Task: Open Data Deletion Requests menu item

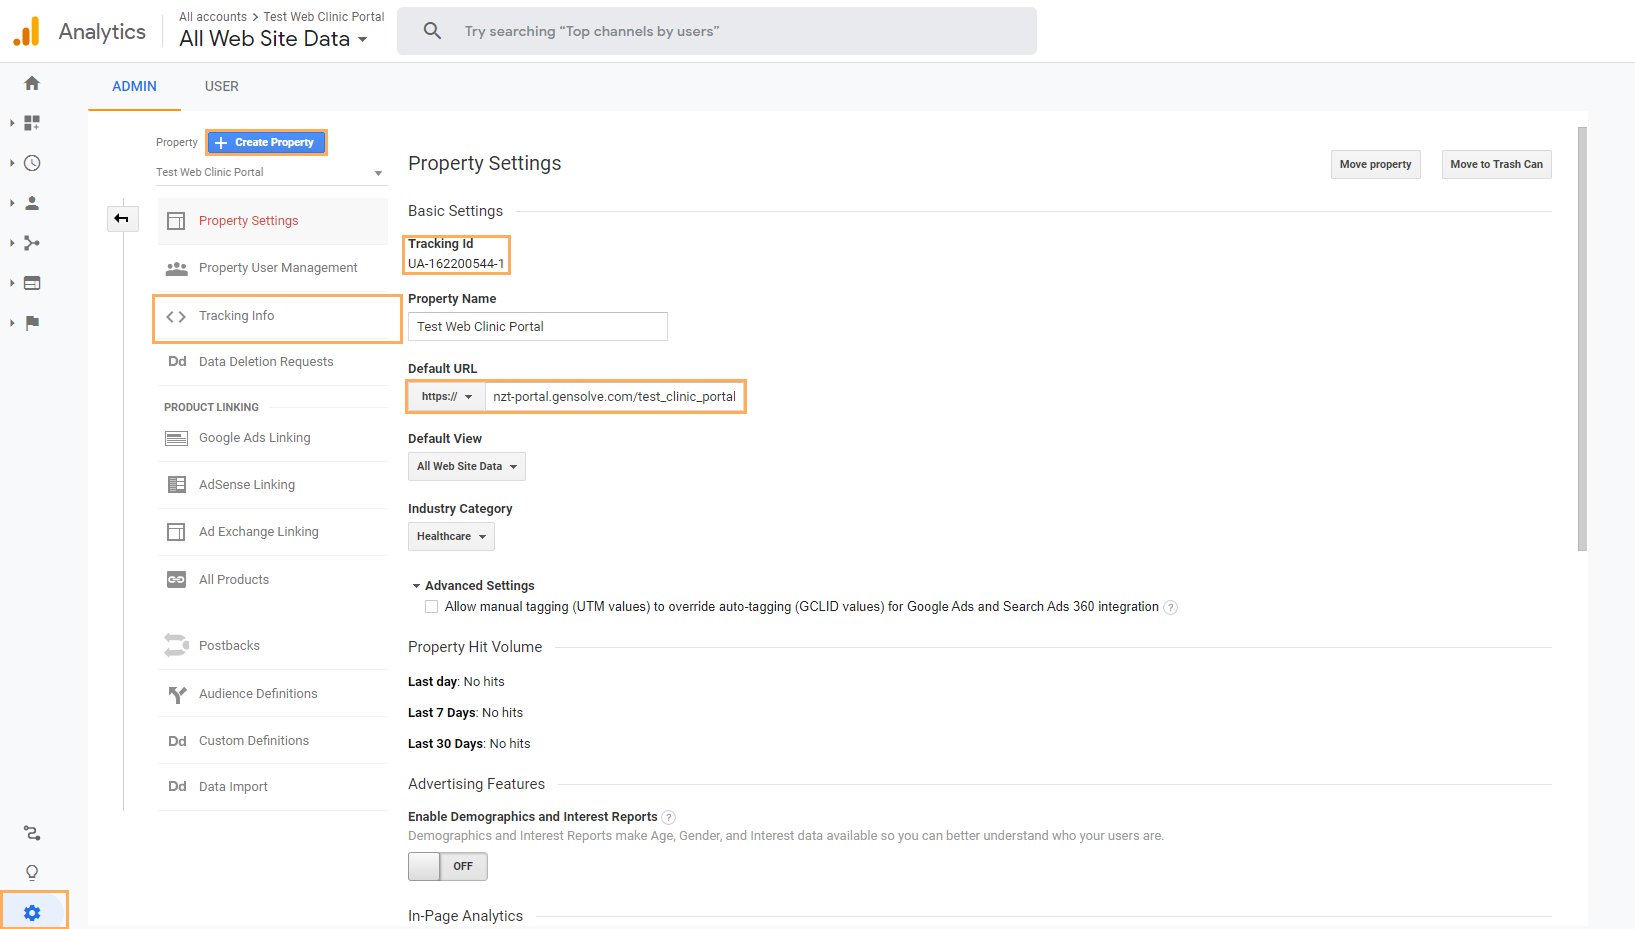Action: 273,362
